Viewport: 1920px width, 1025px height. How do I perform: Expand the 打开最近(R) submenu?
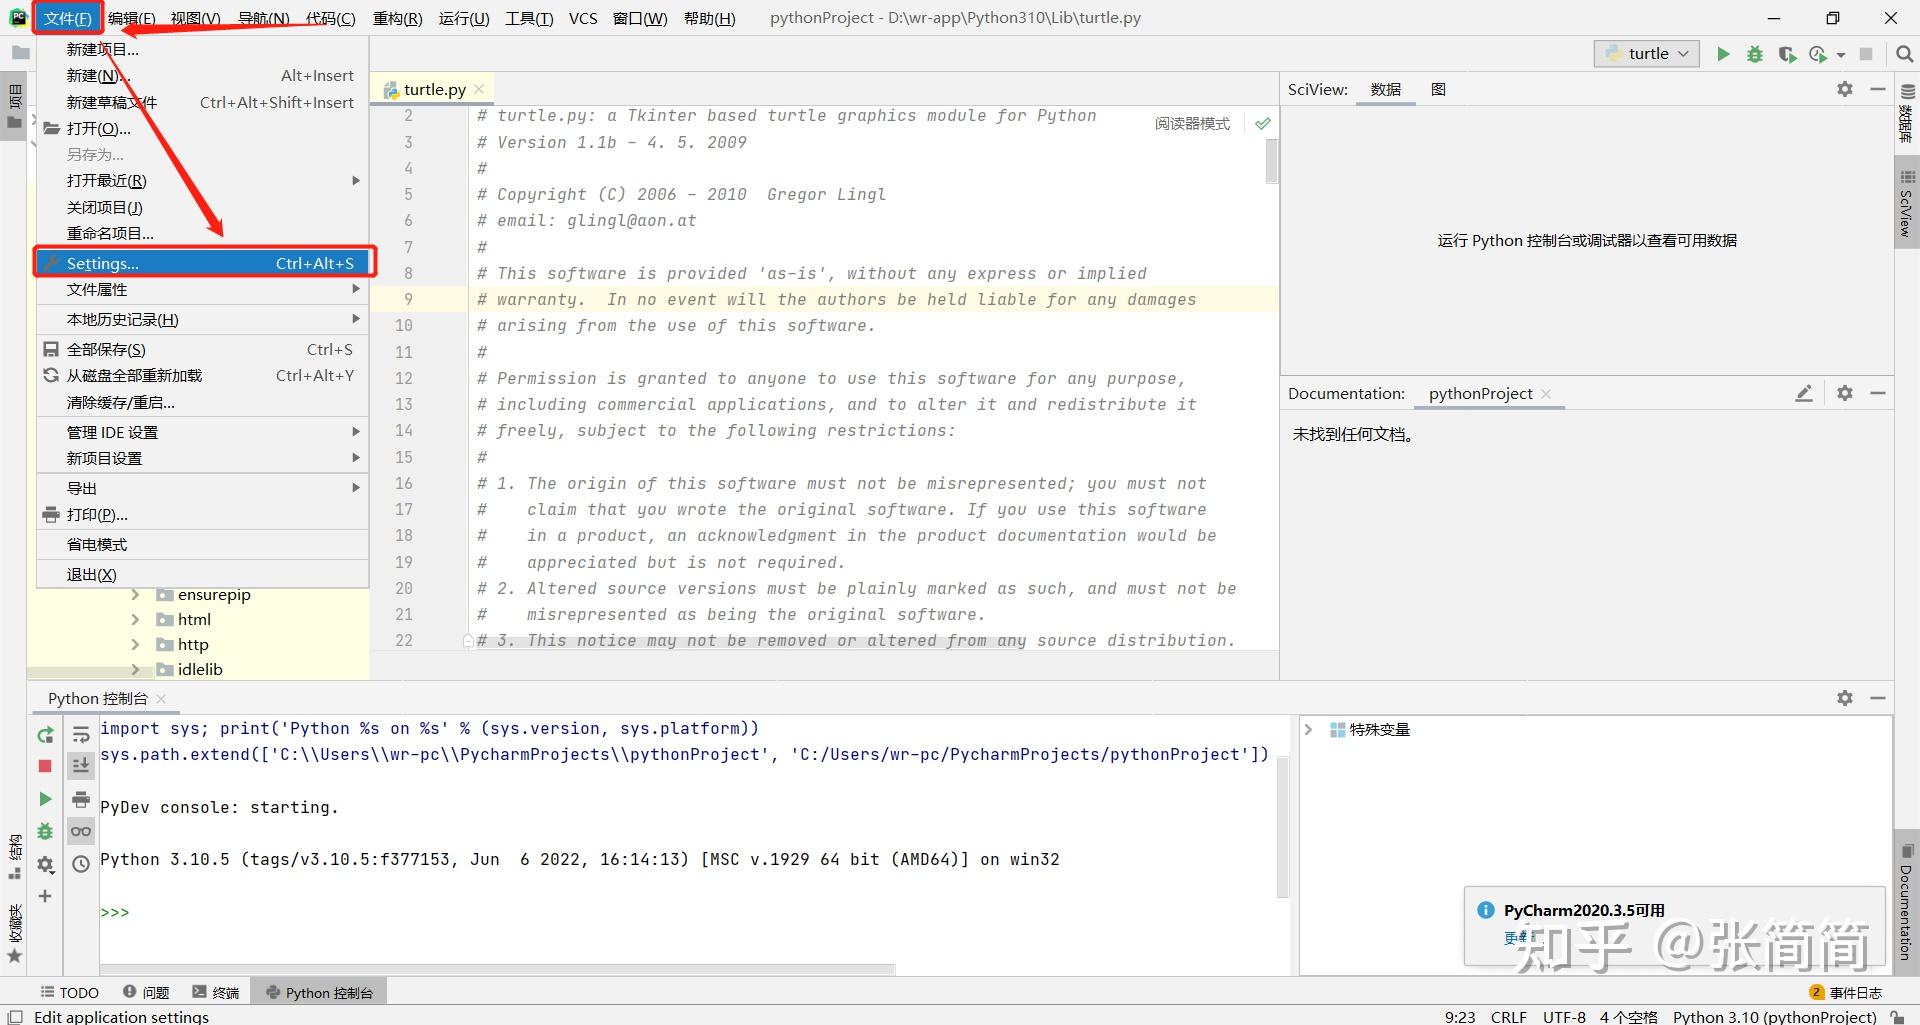[105, 180]
